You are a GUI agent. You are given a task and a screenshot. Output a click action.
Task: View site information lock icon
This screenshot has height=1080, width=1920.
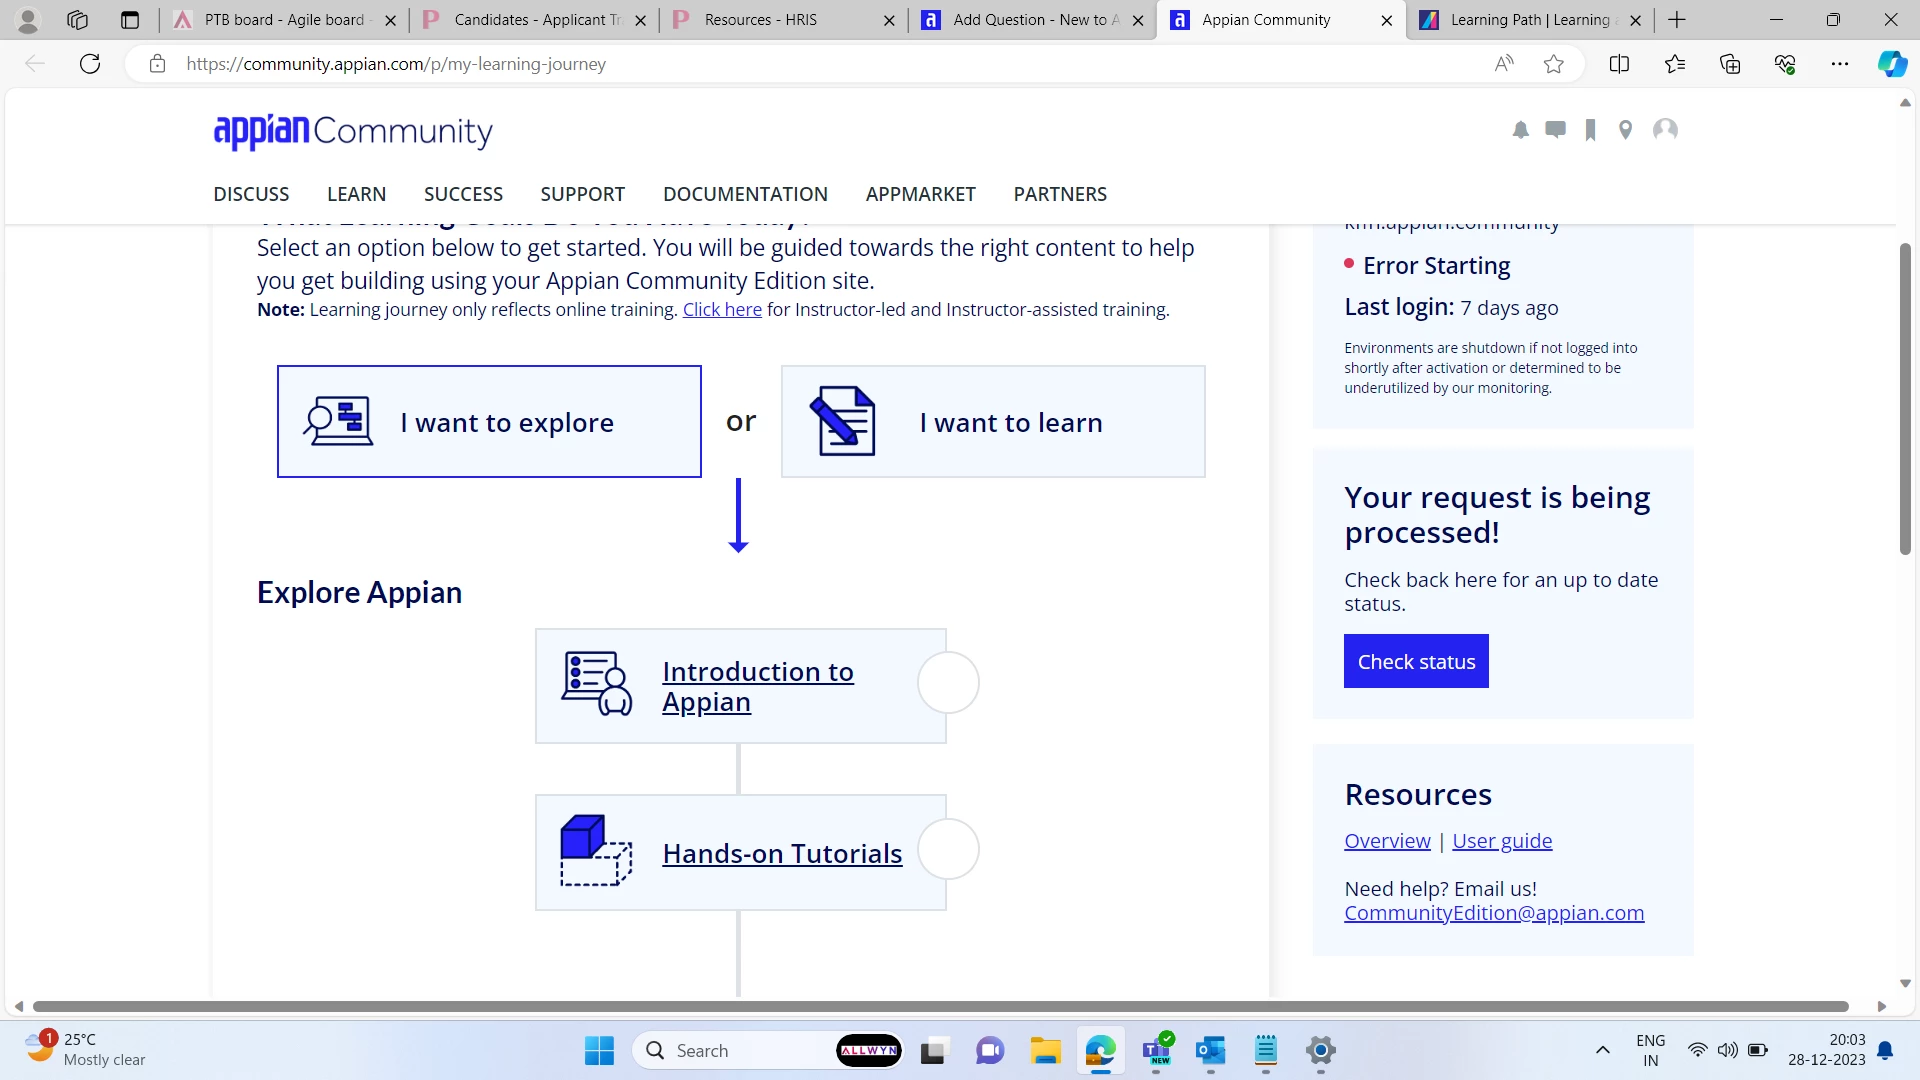(x=157, y=64)
